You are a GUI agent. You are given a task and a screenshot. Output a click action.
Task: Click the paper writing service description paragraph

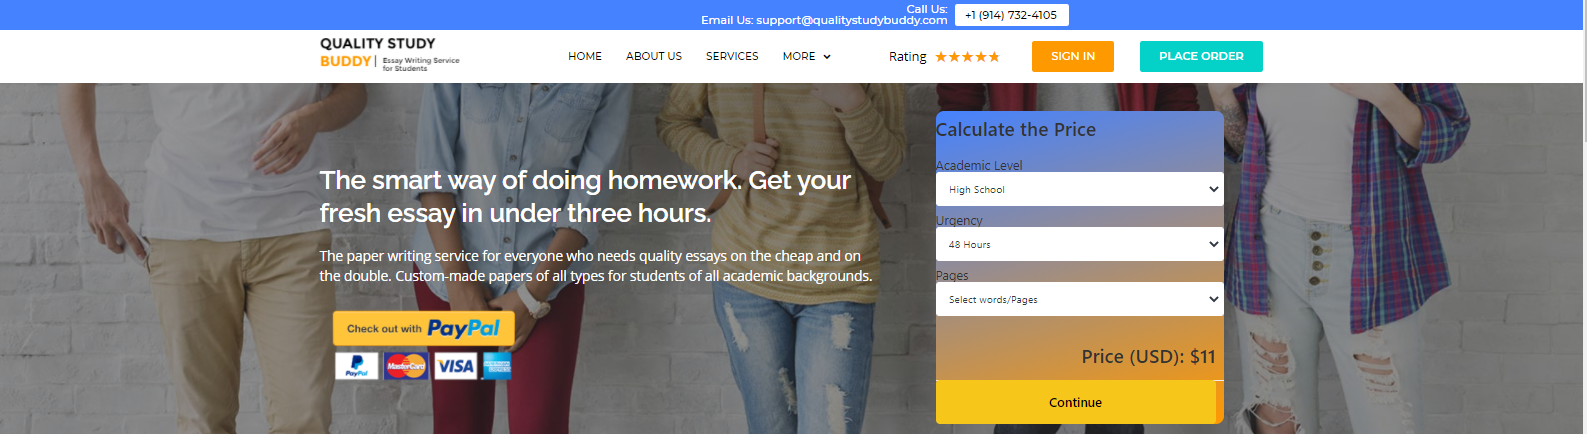(596, 266)
